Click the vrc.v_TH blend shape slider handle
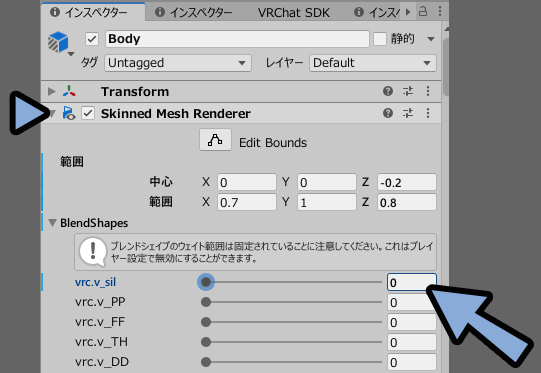Screen dimensions: 541x373 pyautogui.click(x=206, y=342)
